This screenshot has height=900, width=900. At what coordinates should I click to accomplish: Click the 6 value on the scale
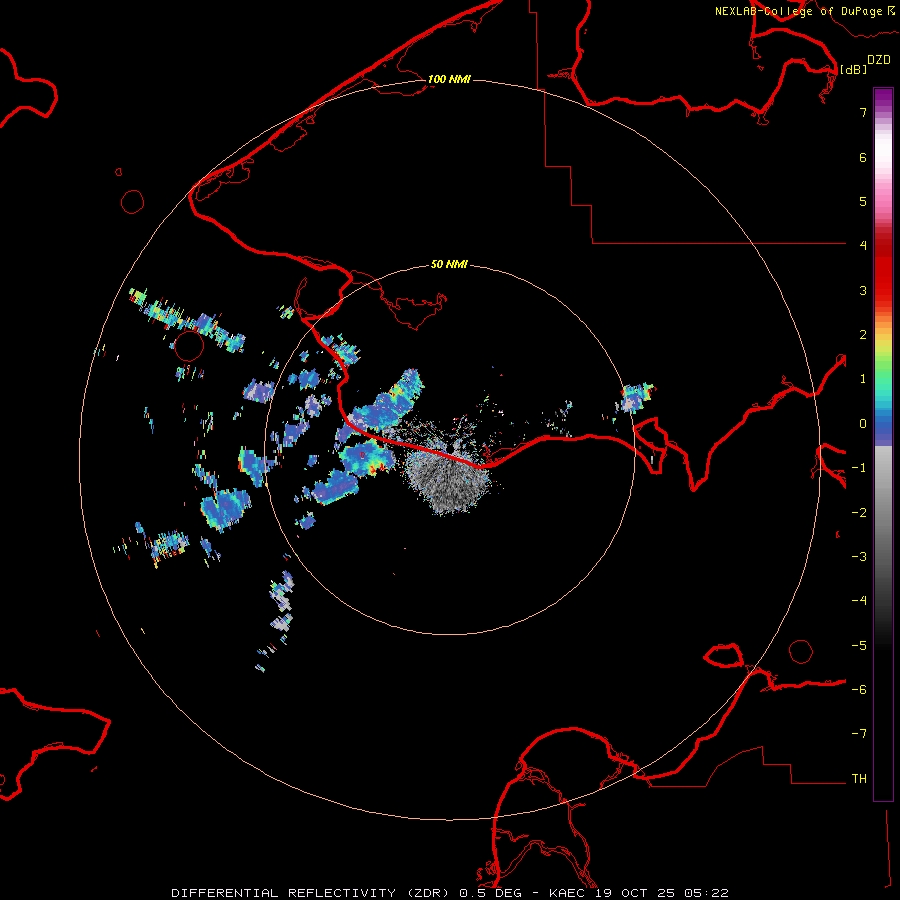863,157
